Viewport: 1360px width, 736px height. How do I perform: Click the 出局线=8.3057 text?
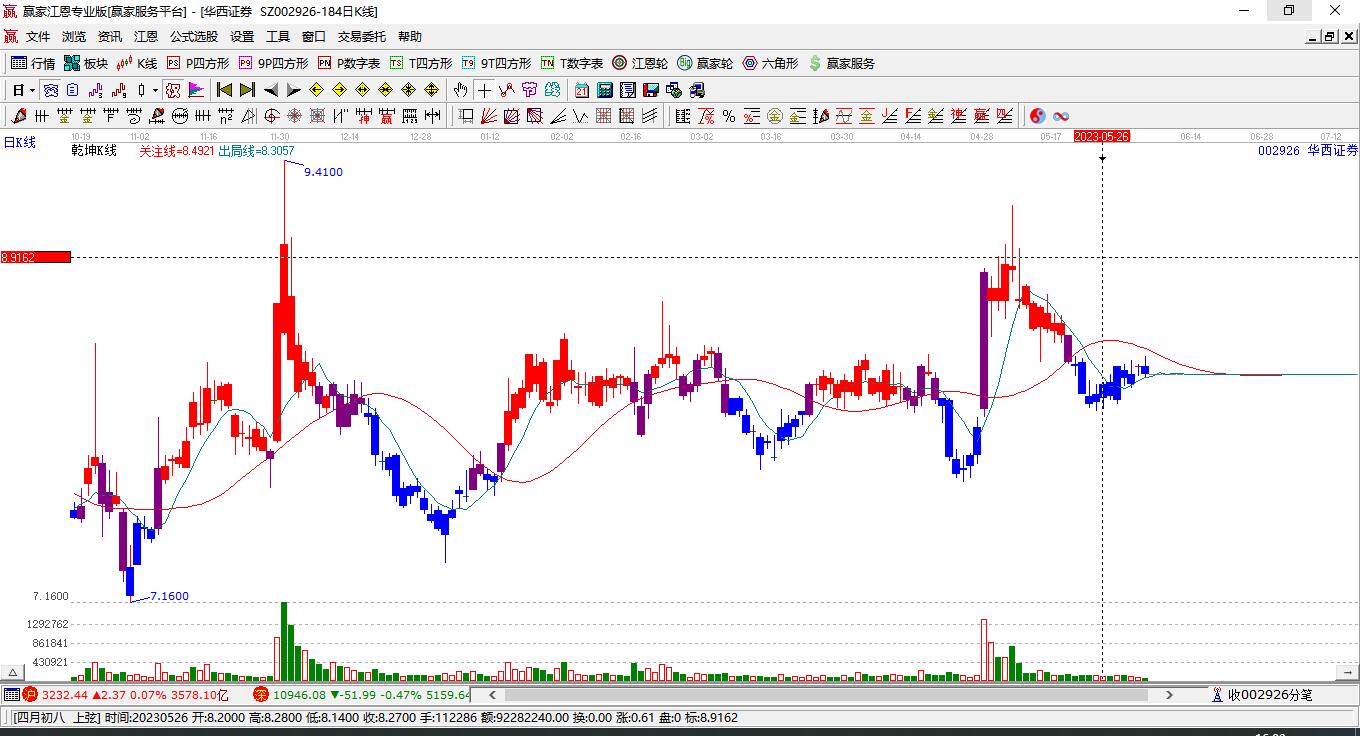pyautogui.click(x=256, y=150)
